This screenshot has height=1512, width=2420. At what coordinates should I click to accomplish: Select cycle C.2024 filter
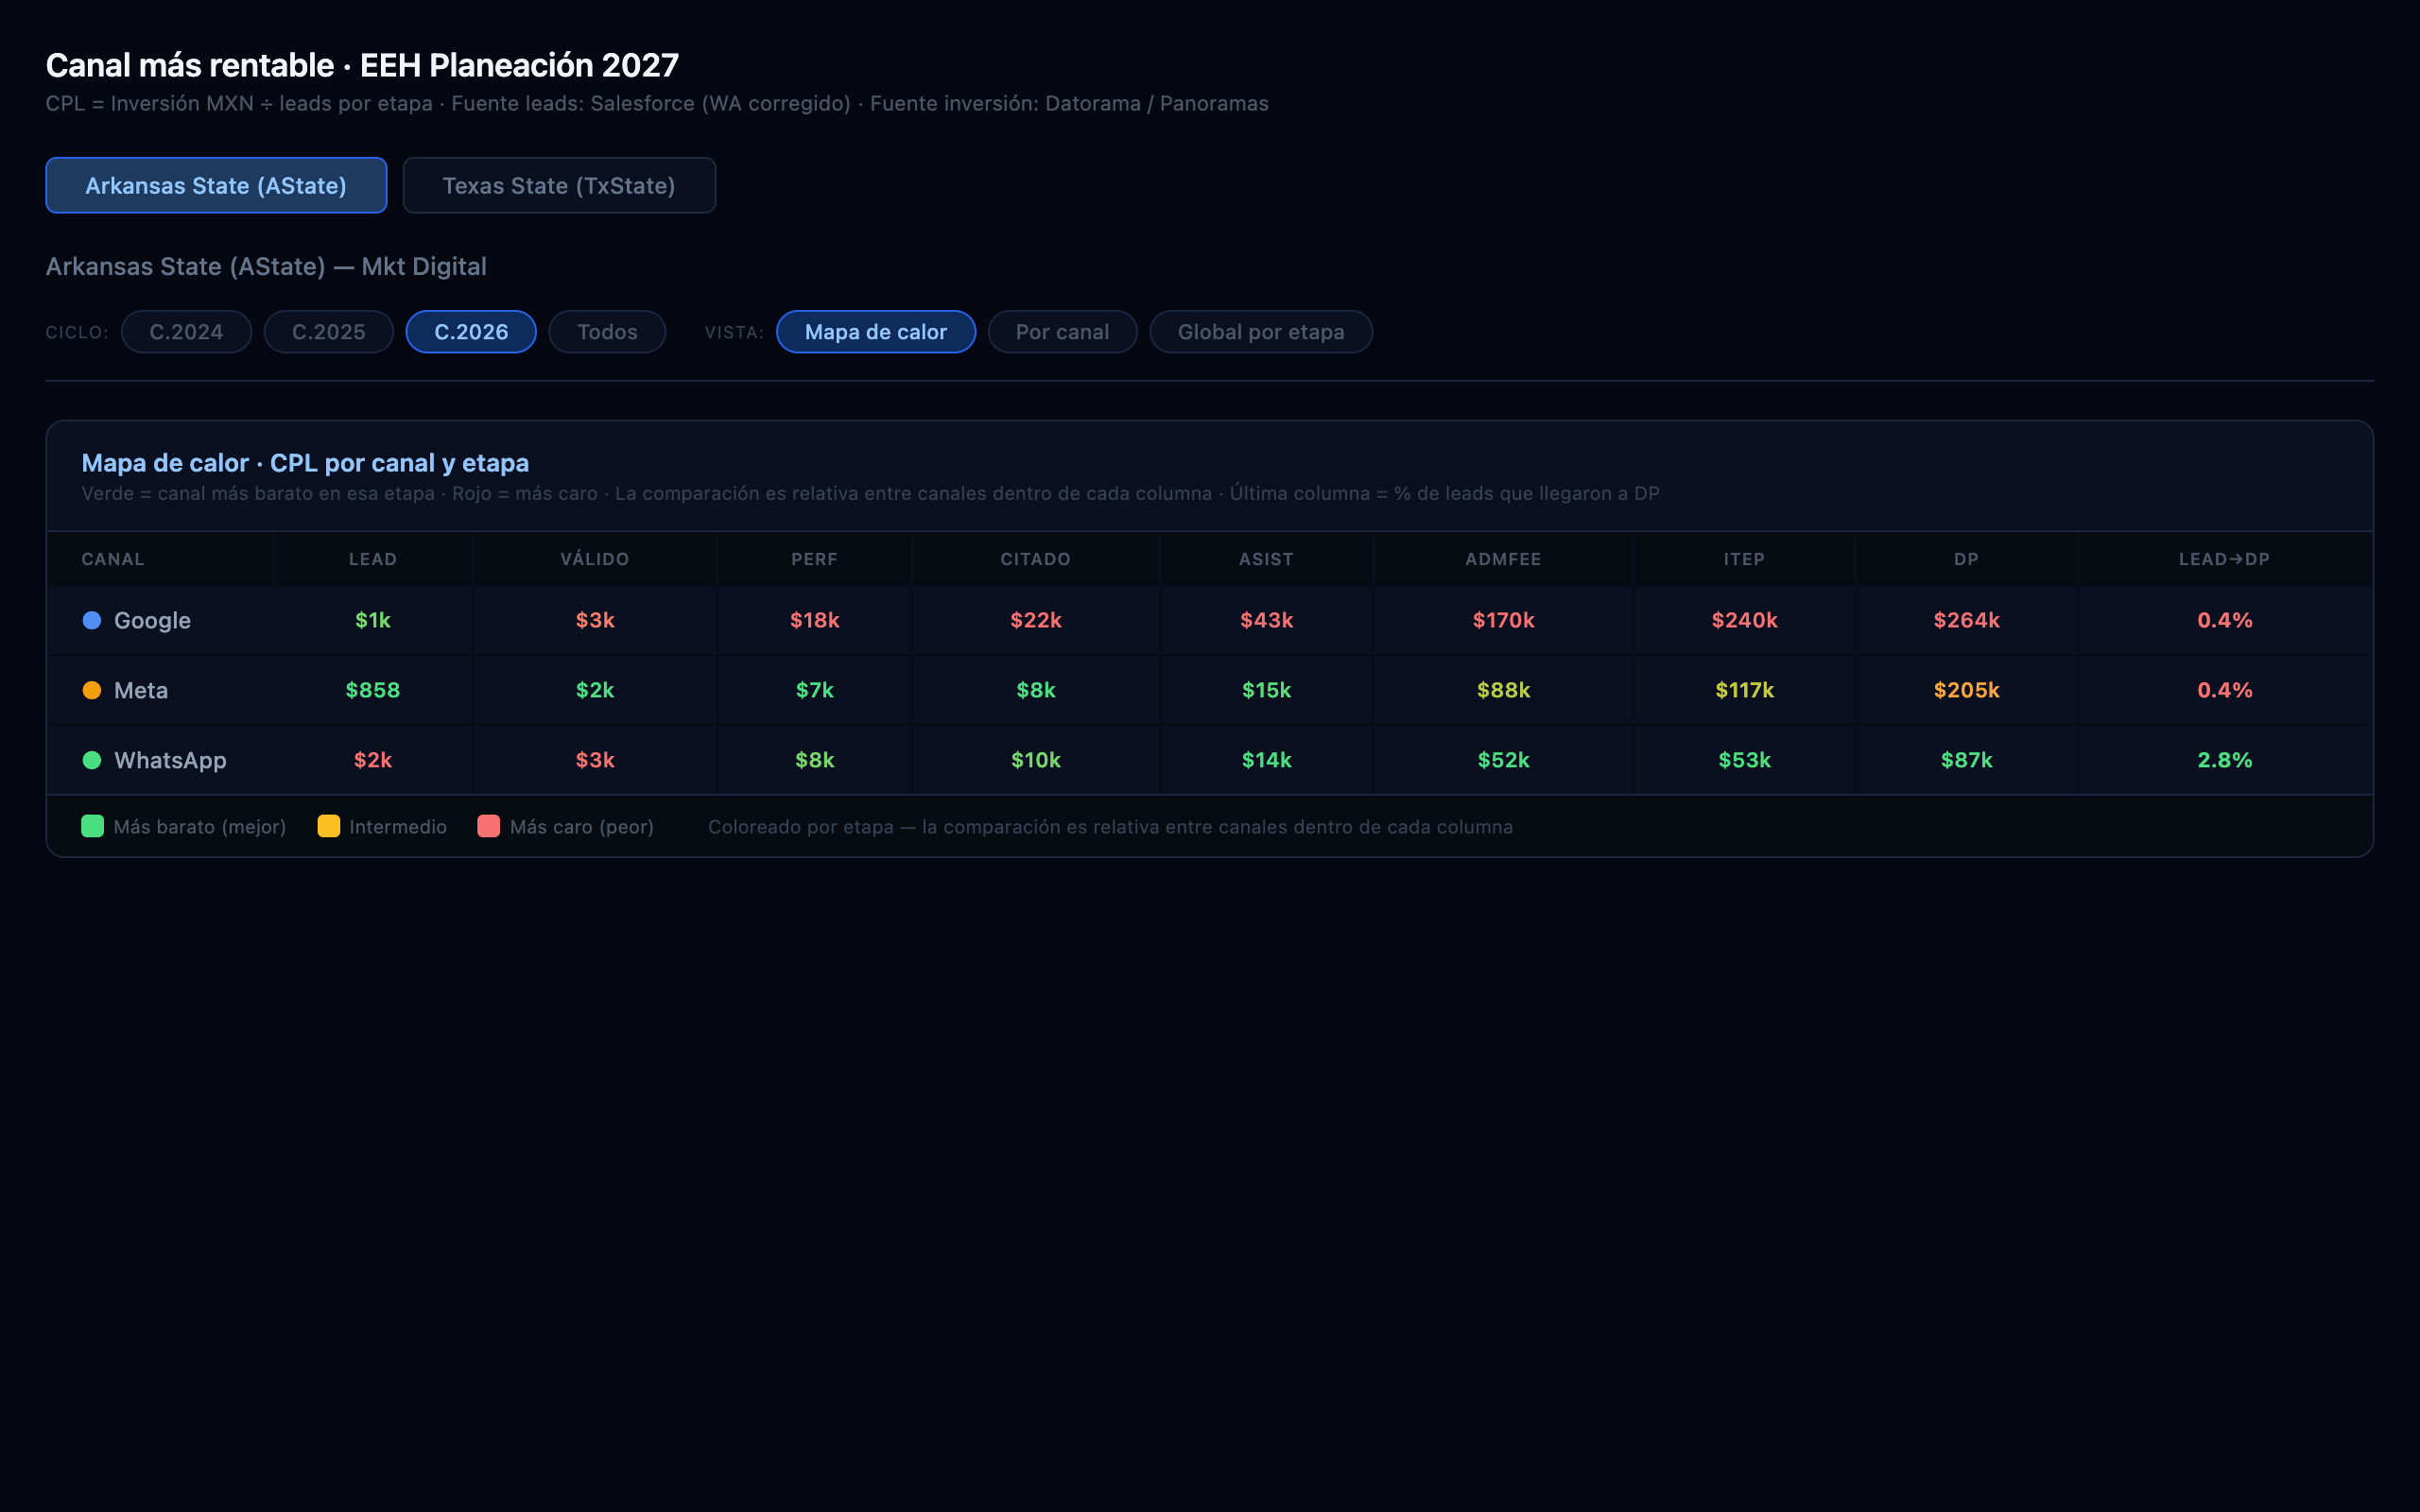(186, 332)
